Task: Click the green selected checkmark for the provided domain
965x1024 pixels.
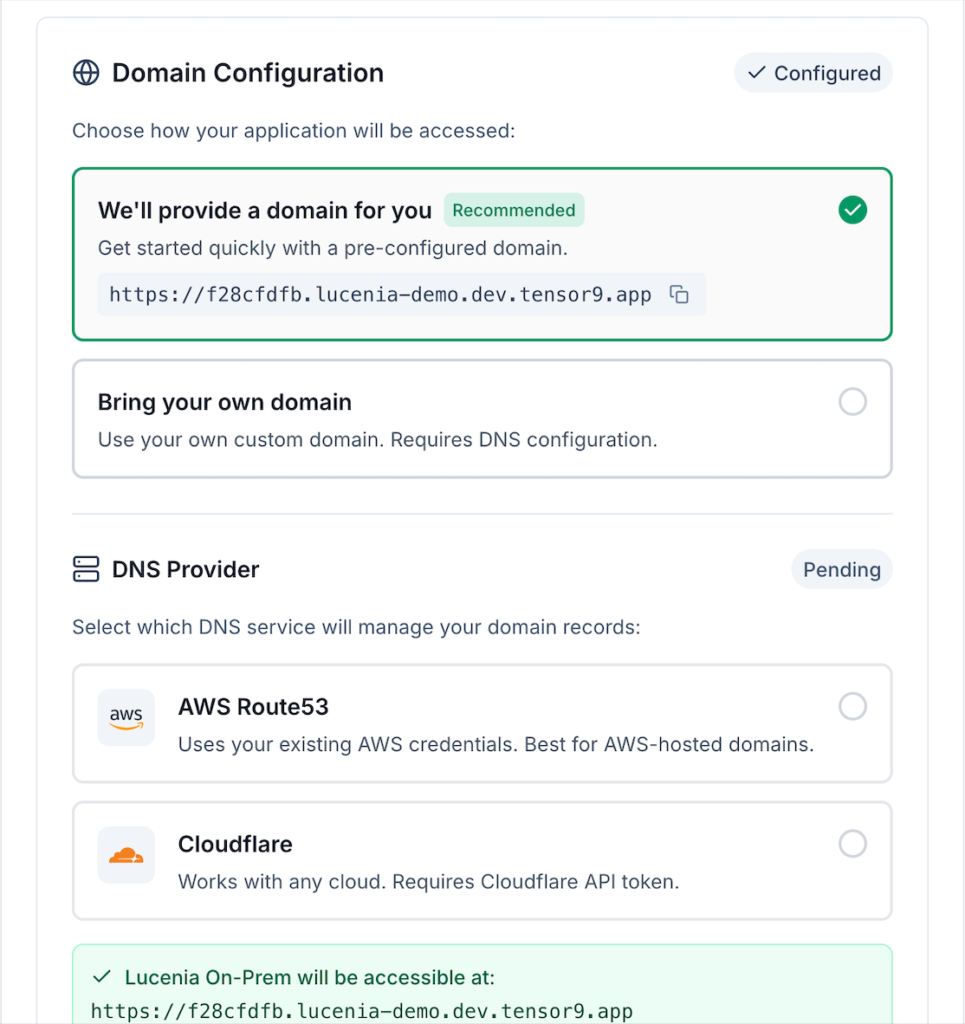Action: pos(853,210)
